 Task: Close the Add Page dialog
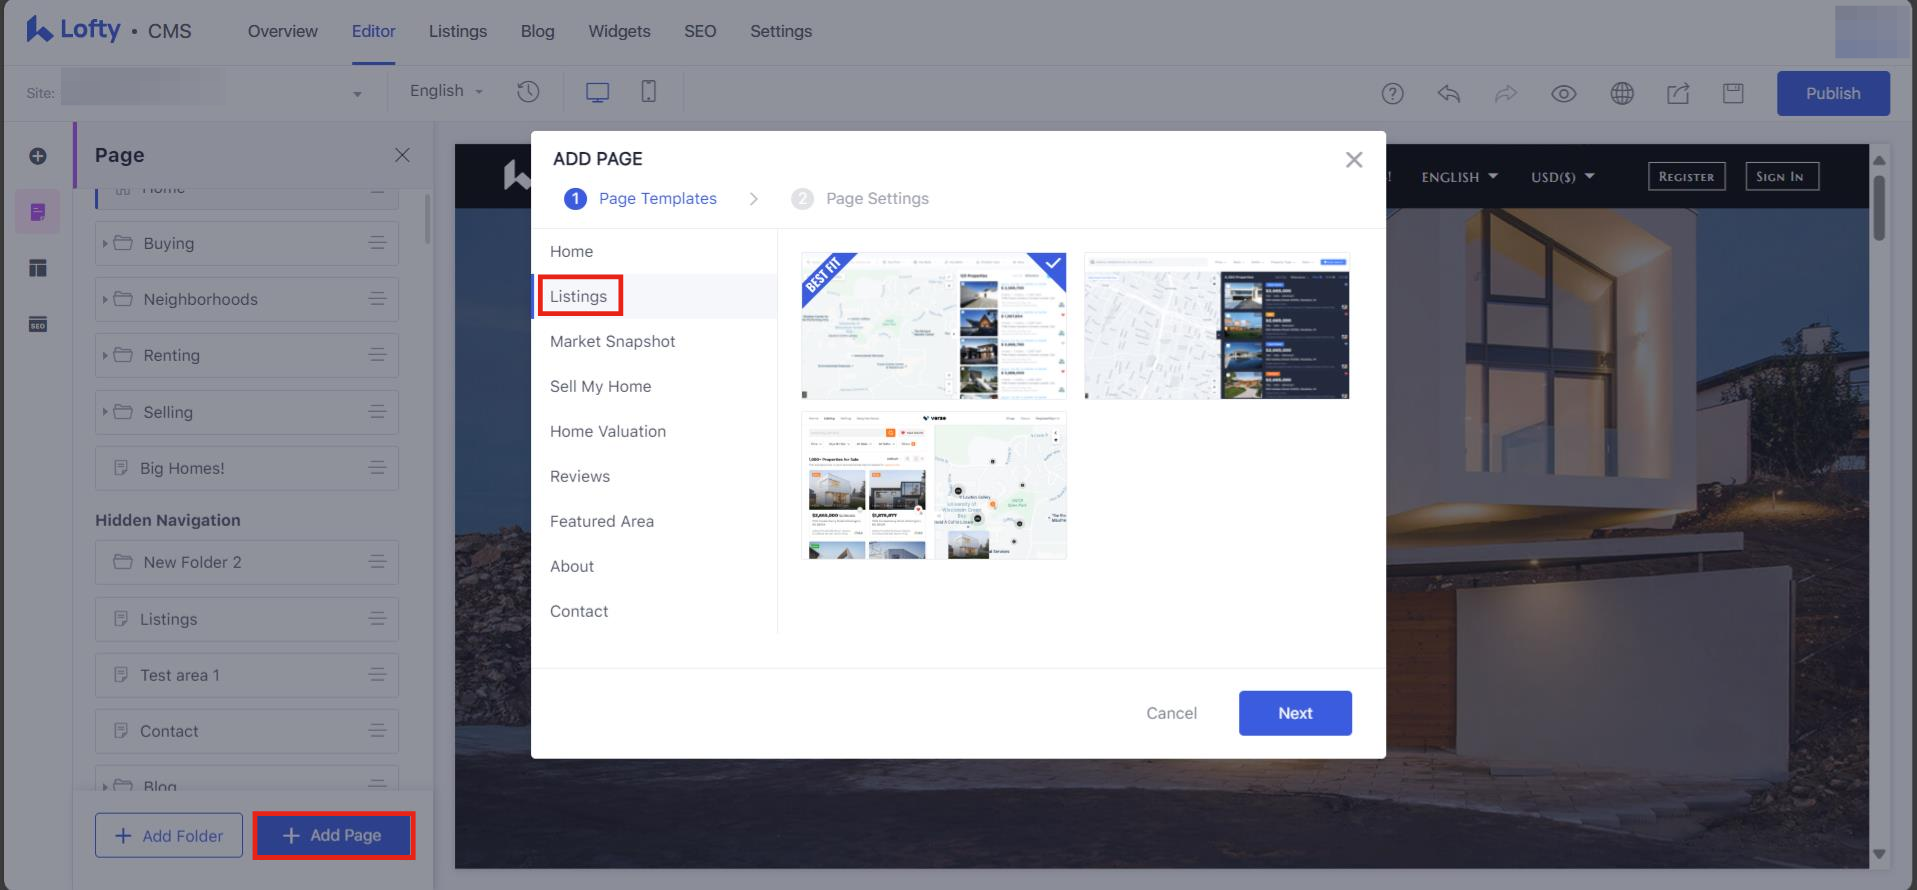pos(1353,160)
